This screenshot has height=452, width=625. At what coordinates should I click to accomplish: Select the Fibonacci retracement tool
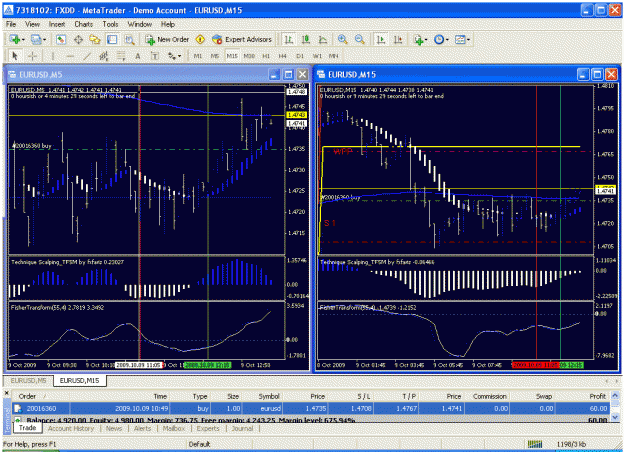(121, 56)
